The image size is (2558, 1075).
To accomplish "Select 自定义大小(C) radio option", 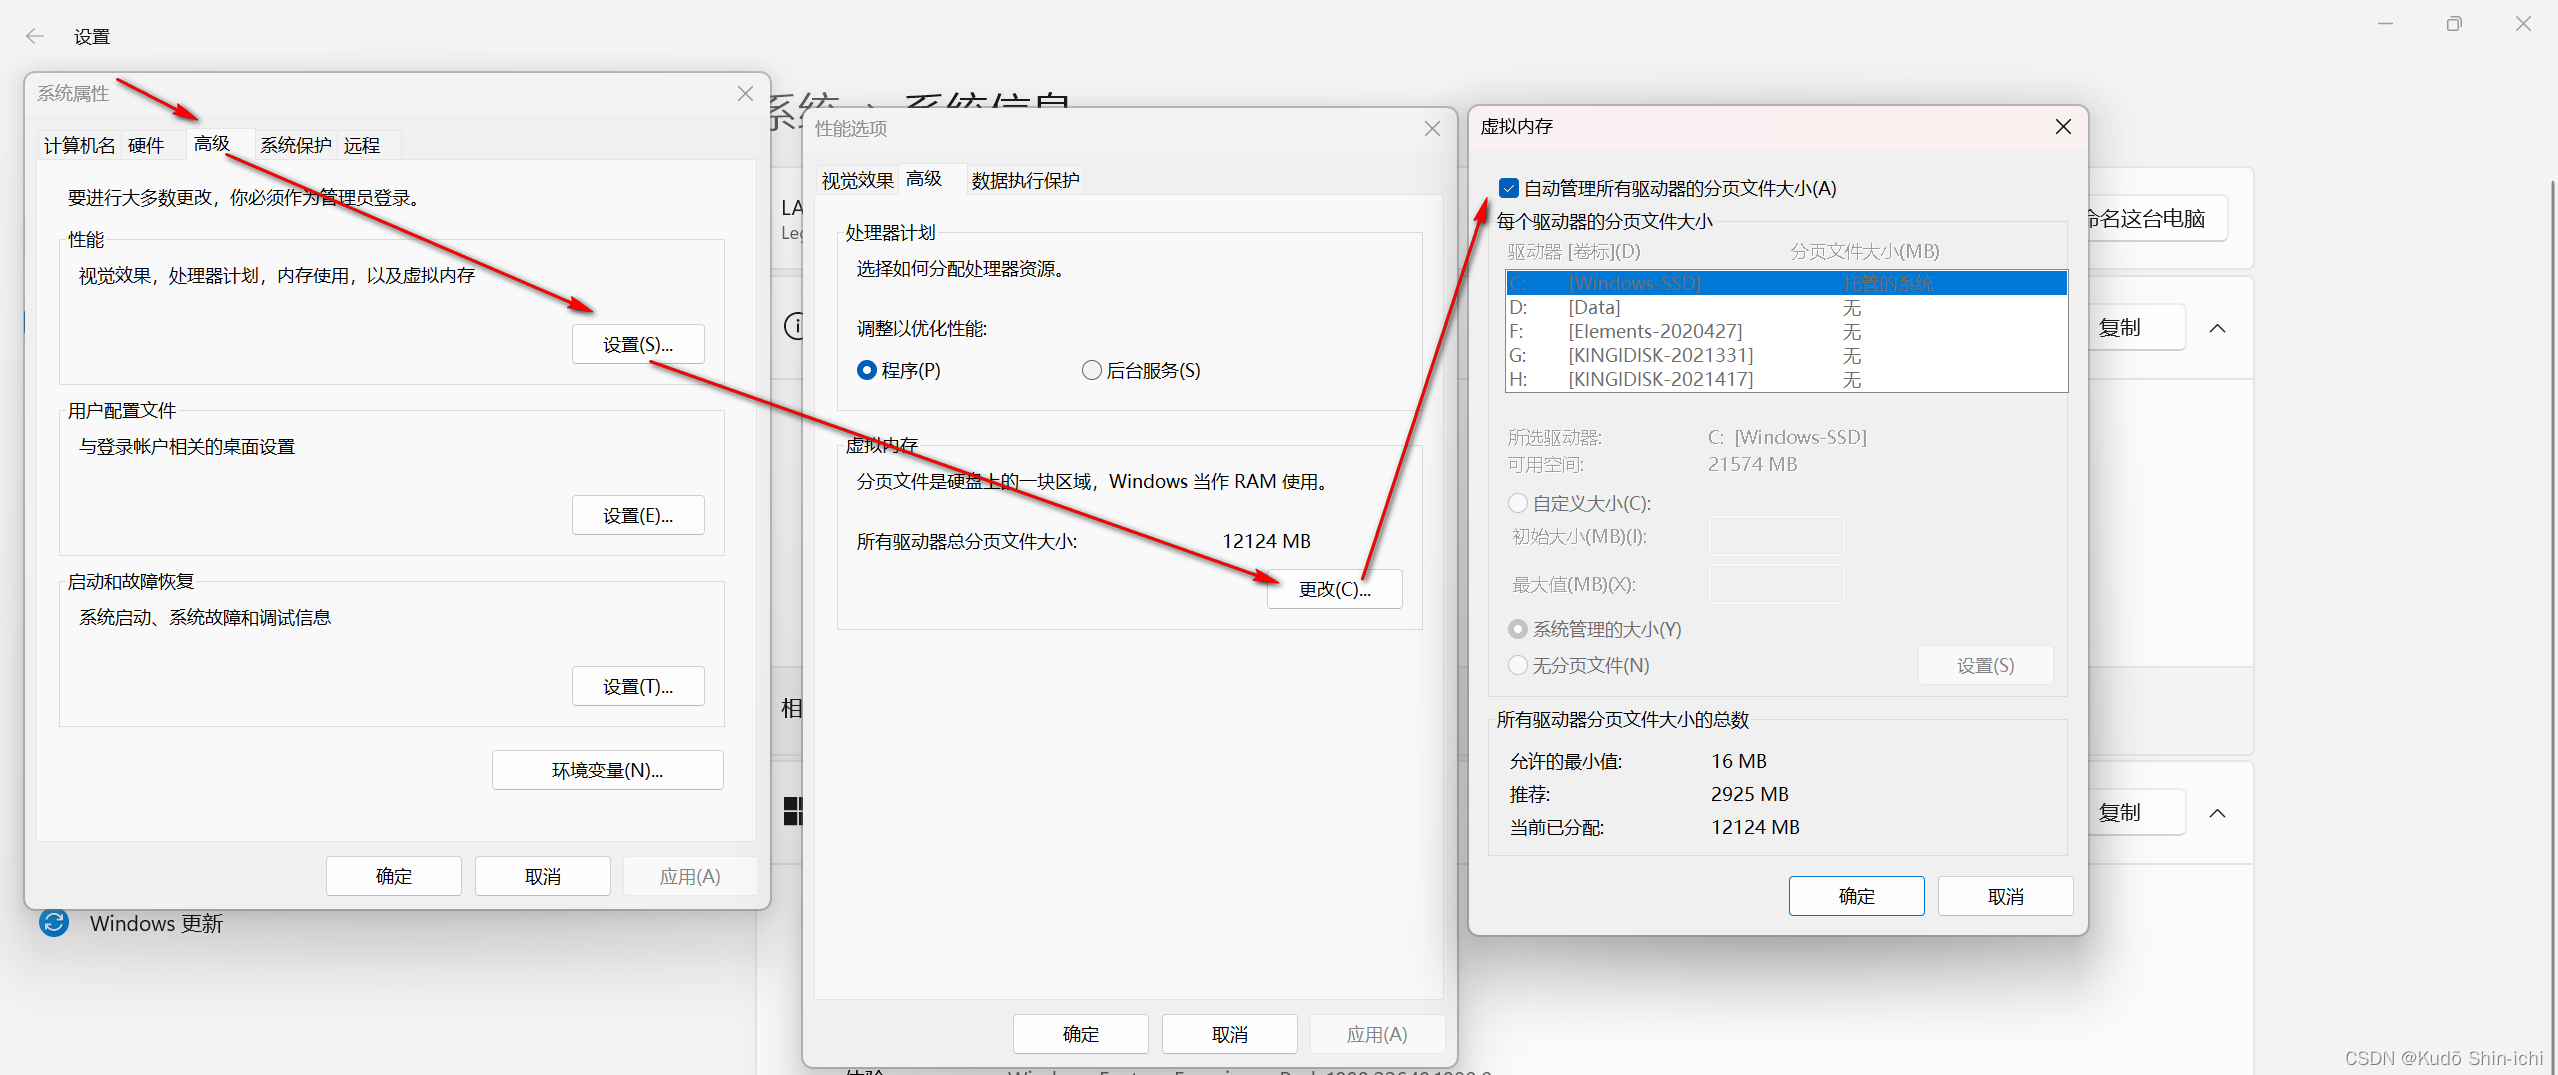I will click(1518, 503).
